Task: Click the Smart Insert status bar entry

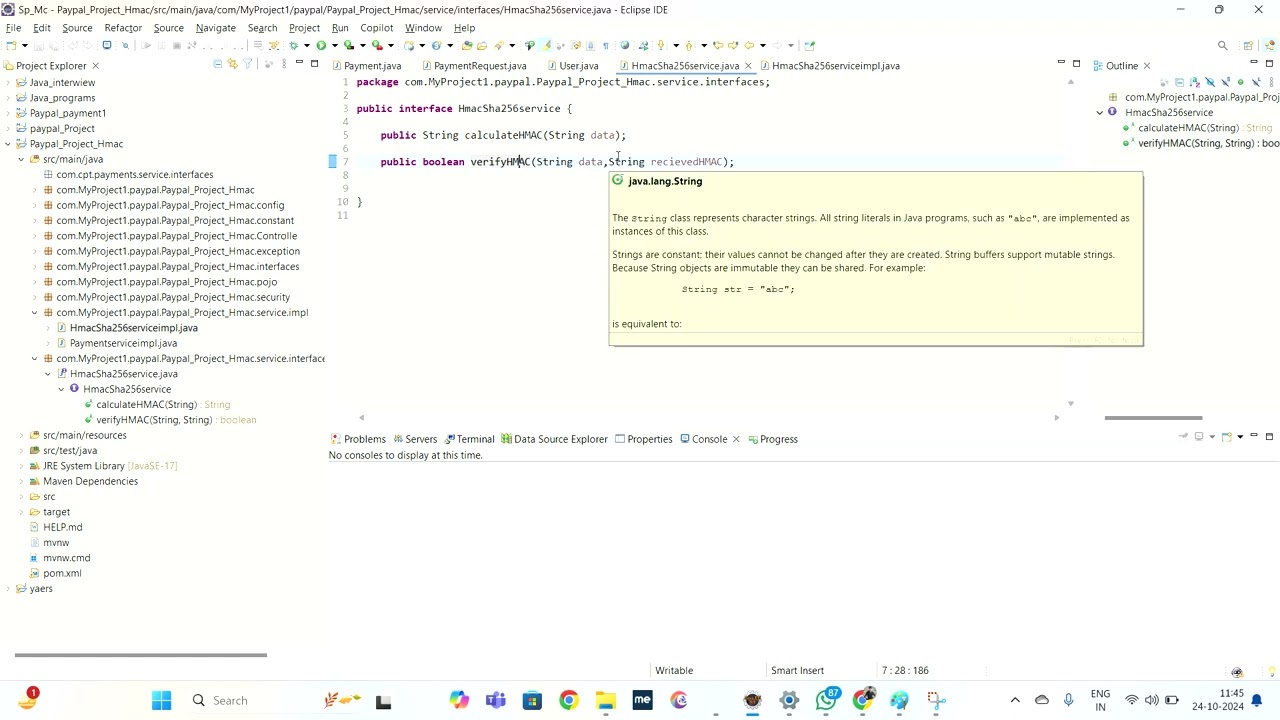Action: [x=797, y=671]
